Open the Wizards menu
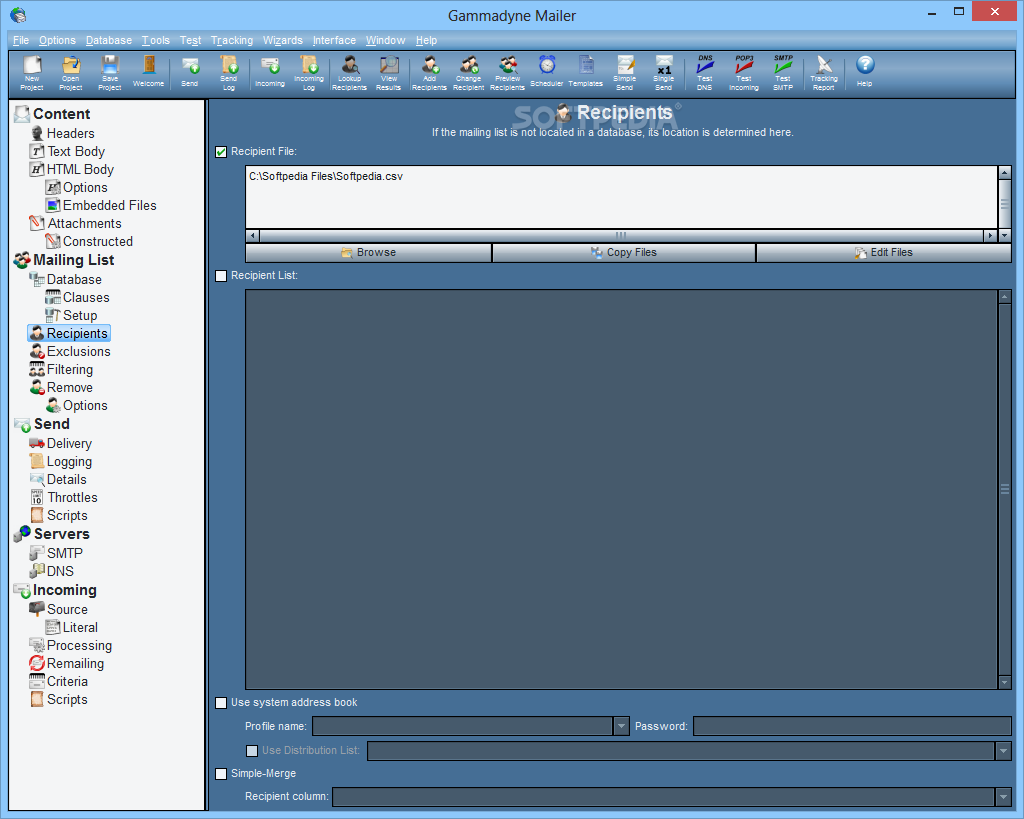The height and width of the screenshot is (819, 1024). [283, 40]
